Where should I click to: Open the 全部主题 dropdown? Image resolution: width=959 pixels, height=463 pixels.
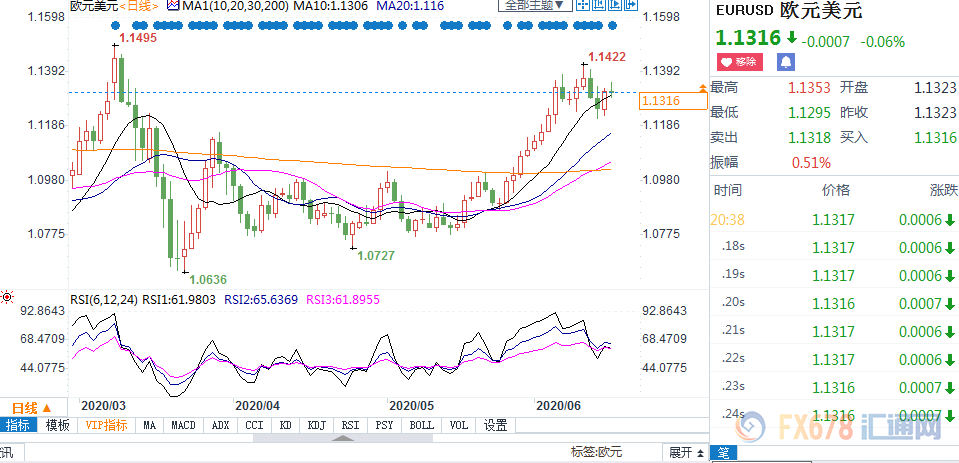click(534, 6)
